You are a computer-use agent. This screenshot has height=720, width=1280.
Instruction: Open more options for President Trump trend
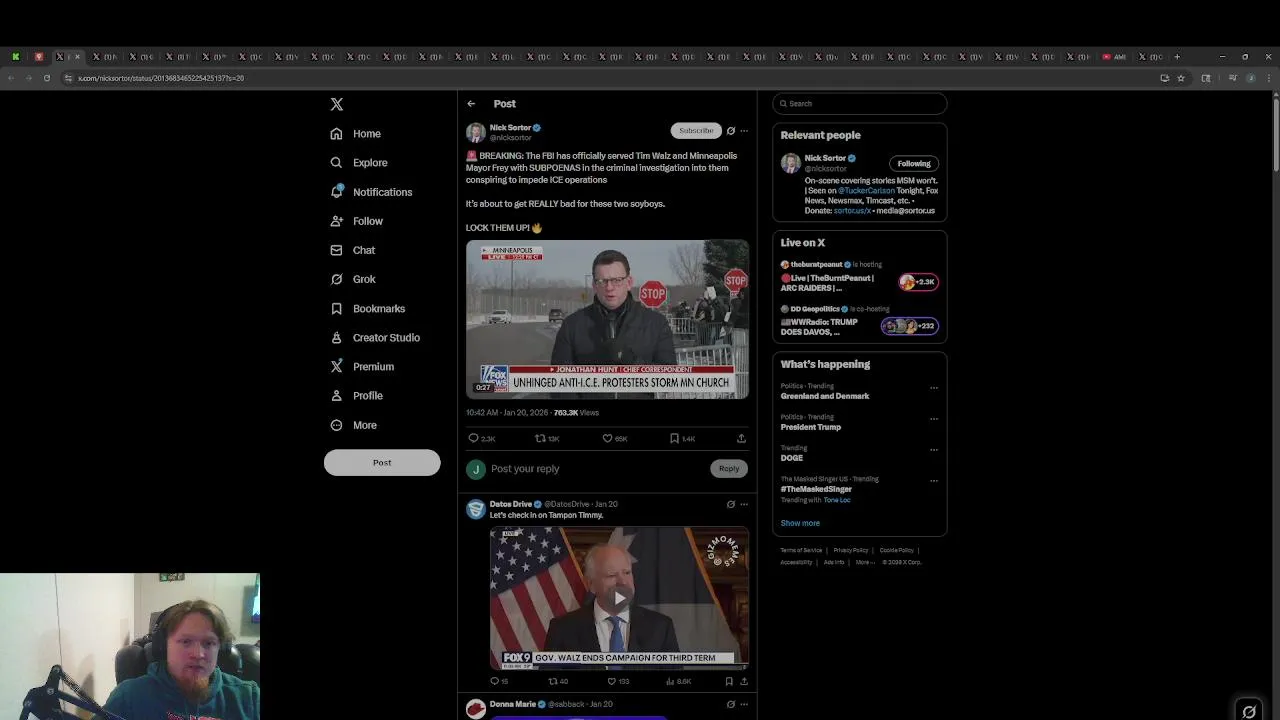click(934, 419)
